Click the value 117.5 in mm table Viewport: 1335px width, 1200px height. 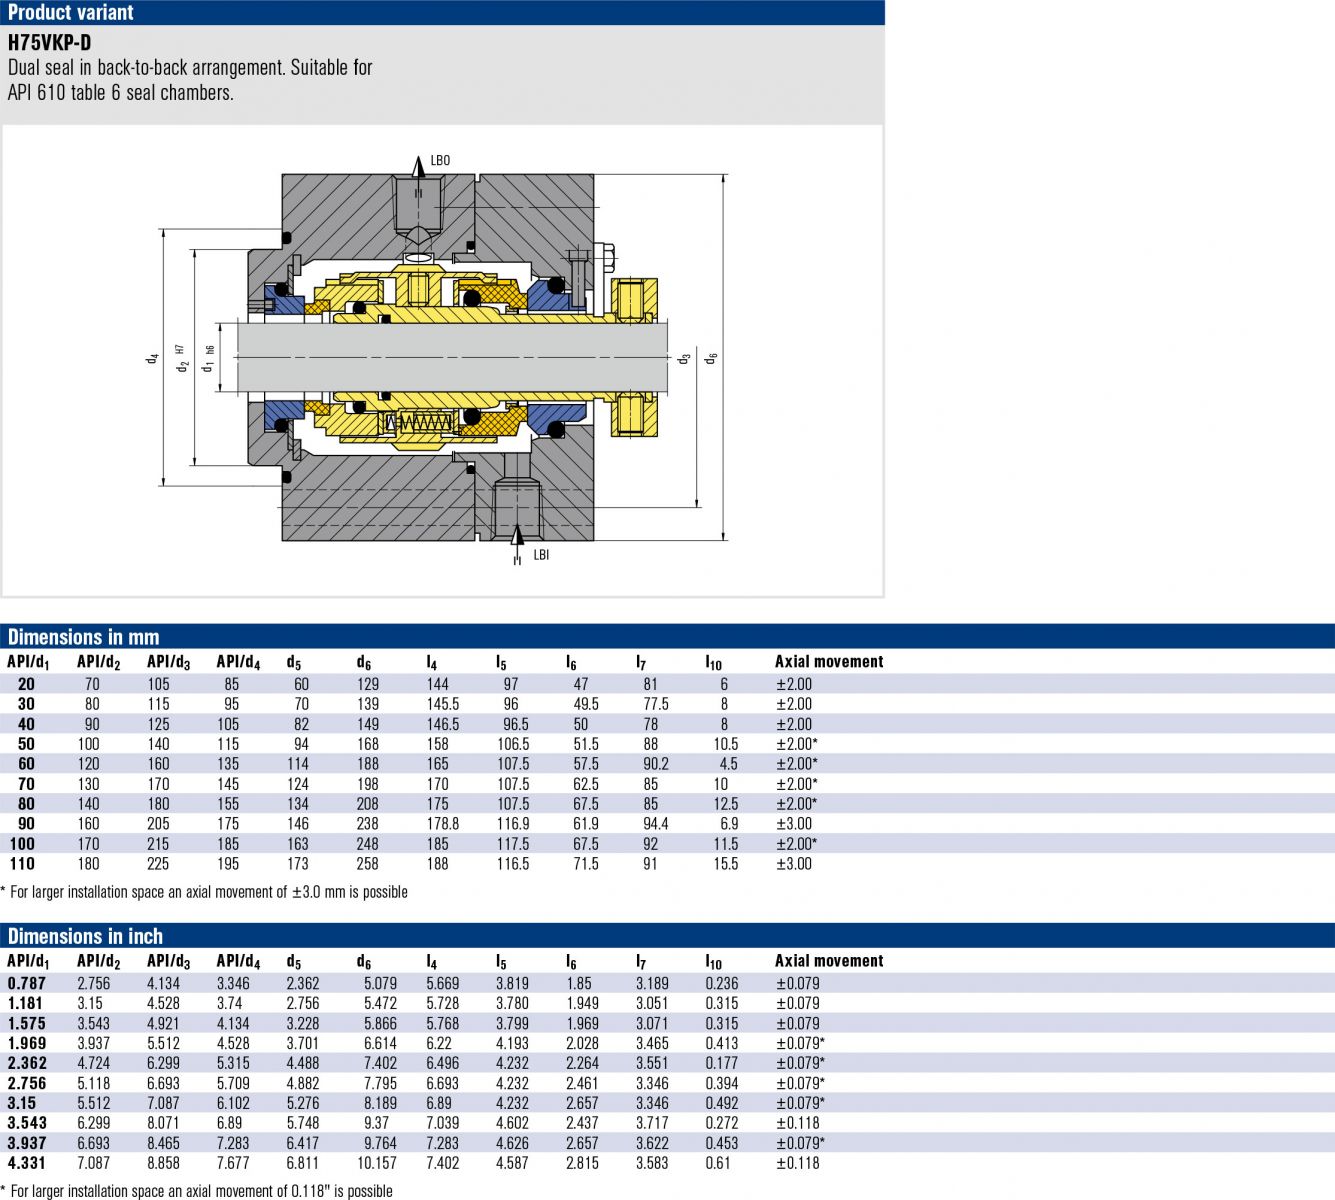tap(513, 844)
